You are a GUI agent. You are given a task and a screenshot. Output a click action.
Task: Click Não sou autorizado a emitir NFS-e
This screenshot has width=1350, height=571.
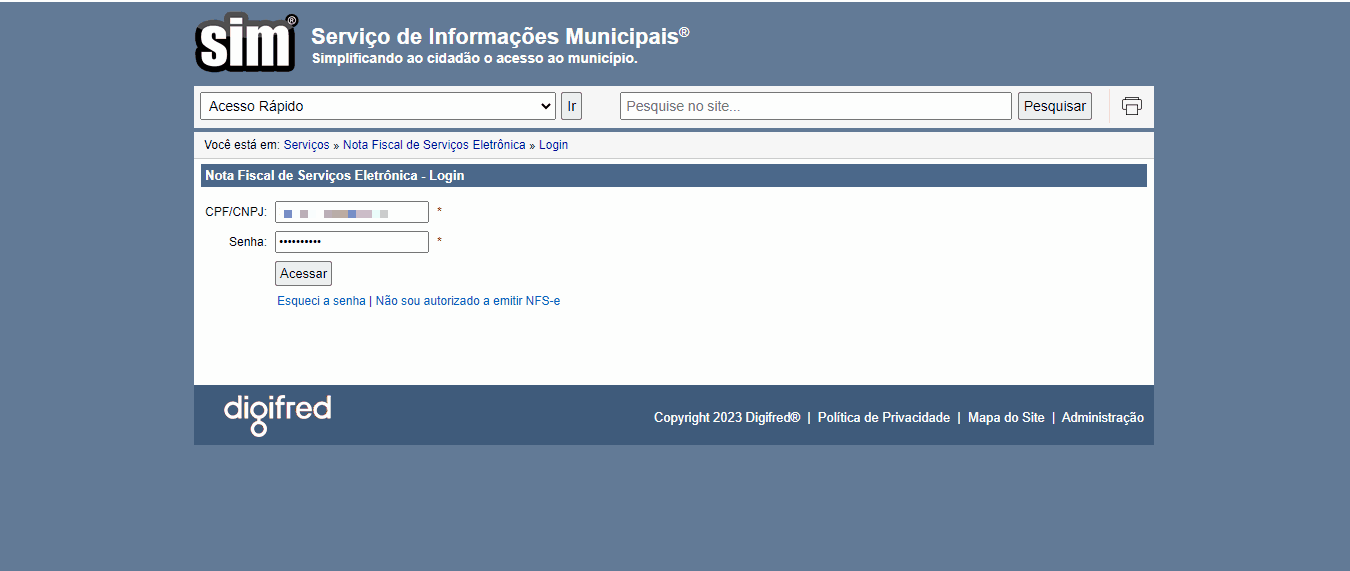click(x=468, y=301)
